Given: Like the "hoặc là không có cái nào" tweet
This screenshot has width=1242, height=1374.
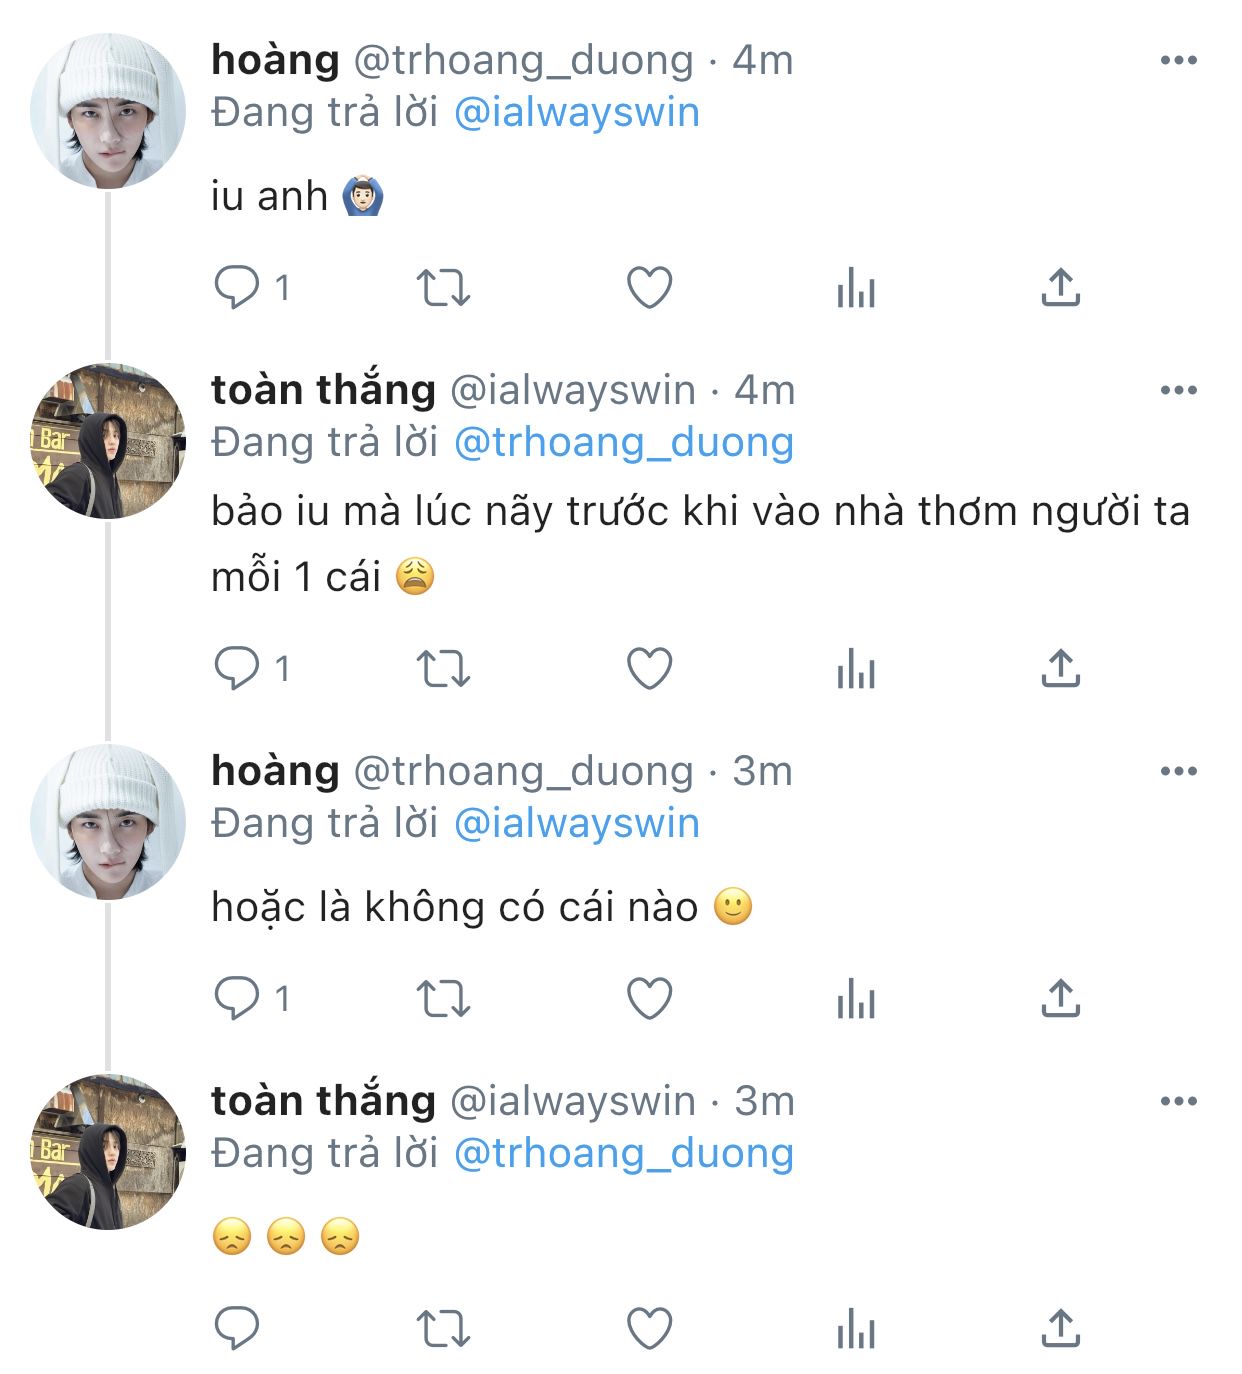Looking at the screenshot, I should point(649,998).
